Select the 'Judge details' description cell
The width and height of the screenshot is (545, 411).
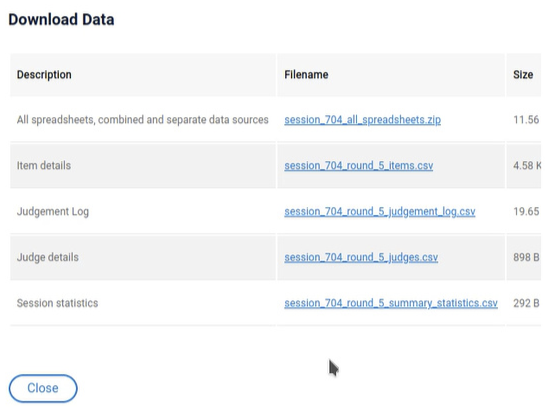click(x=143, y=257)
